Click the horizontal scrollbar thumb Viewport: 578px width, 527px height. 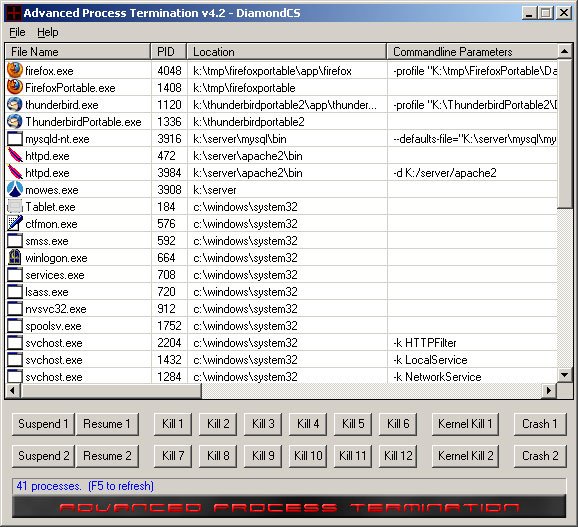[111, 390]
